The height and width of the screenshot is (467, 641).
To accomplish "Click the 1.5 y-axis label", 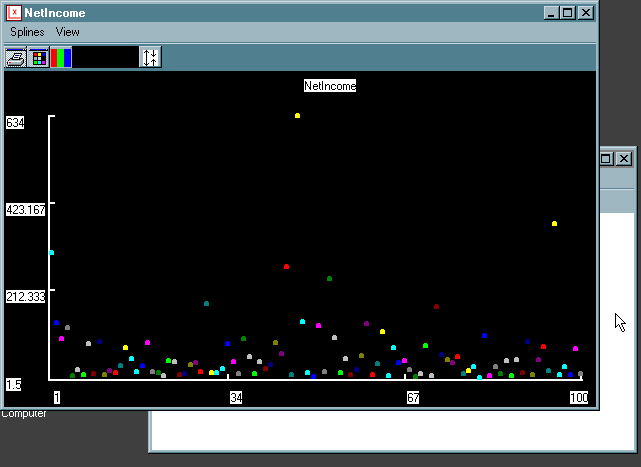I will [13, 385].
